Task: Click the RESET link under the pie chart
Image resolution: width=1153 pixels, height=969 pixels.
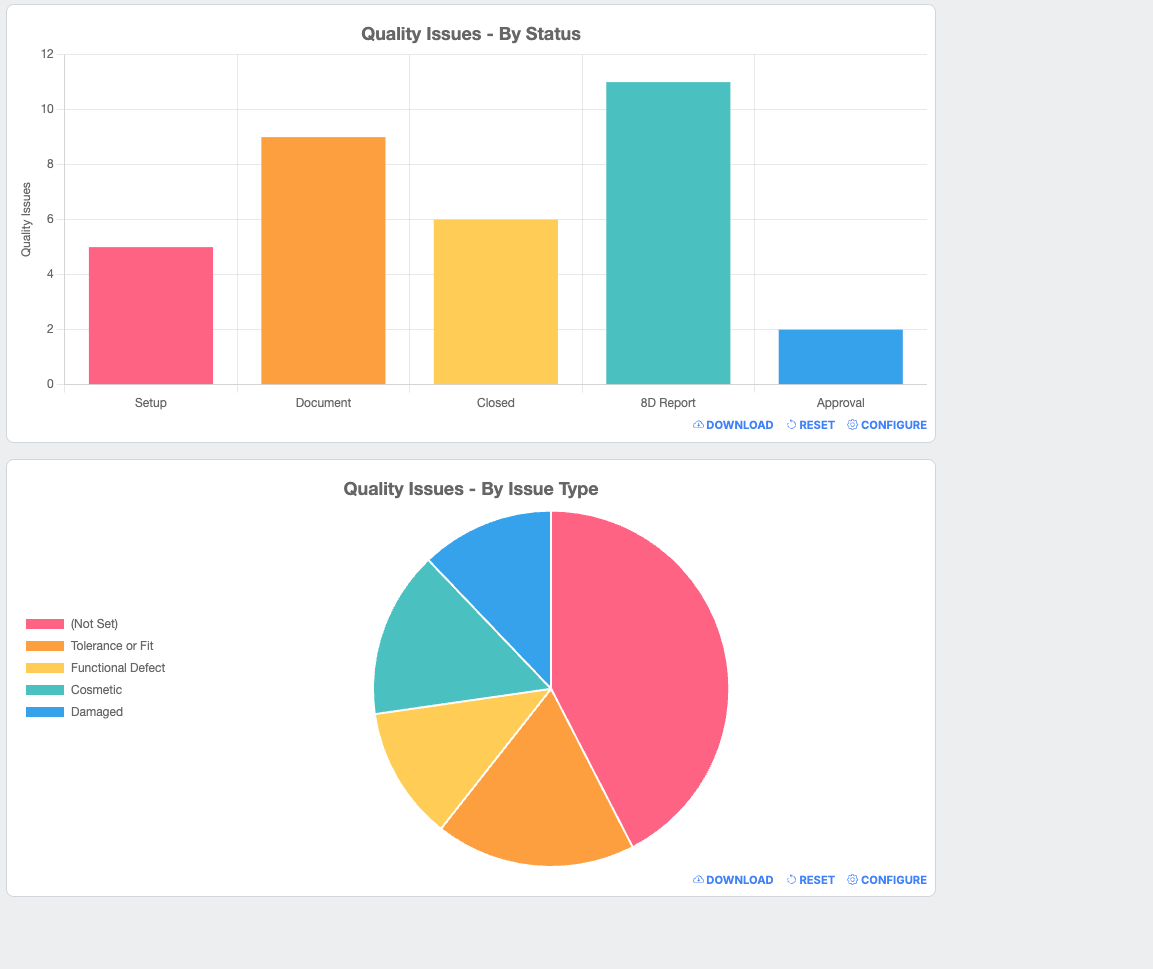Action: [817, 880]
